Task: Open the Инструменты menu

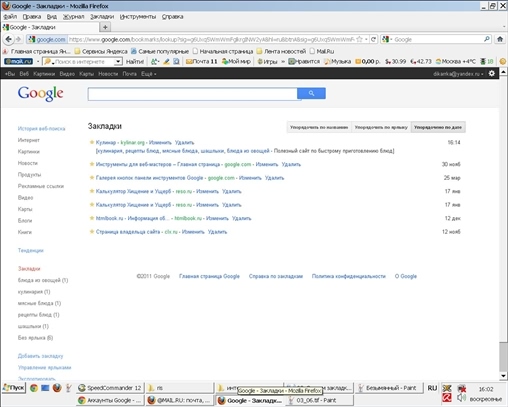Action: tap(138, 17)
